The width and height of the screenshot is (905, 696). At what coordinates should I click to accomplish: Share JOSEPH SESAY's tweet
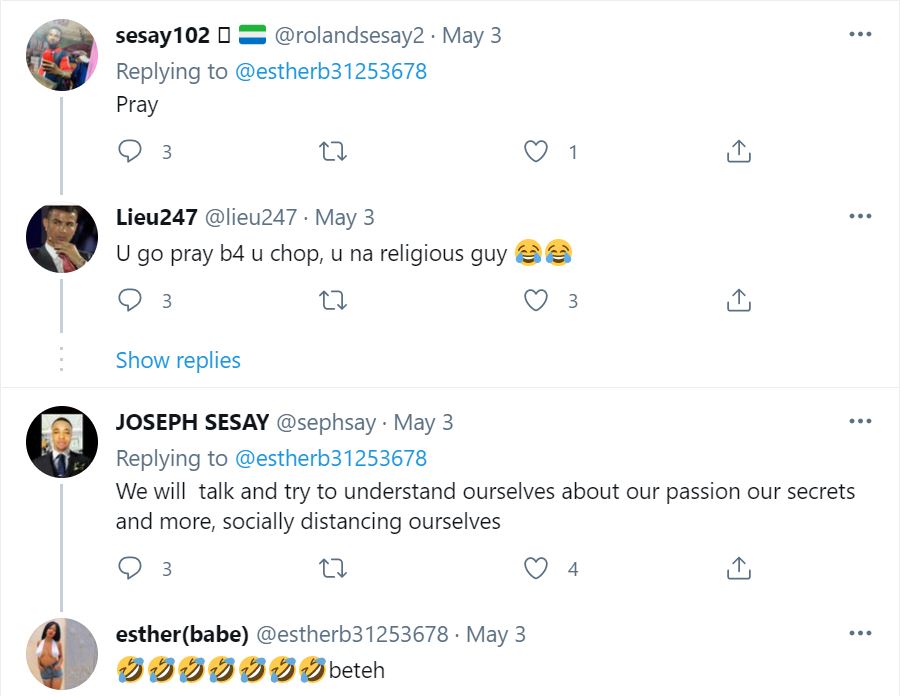(738, 569)
